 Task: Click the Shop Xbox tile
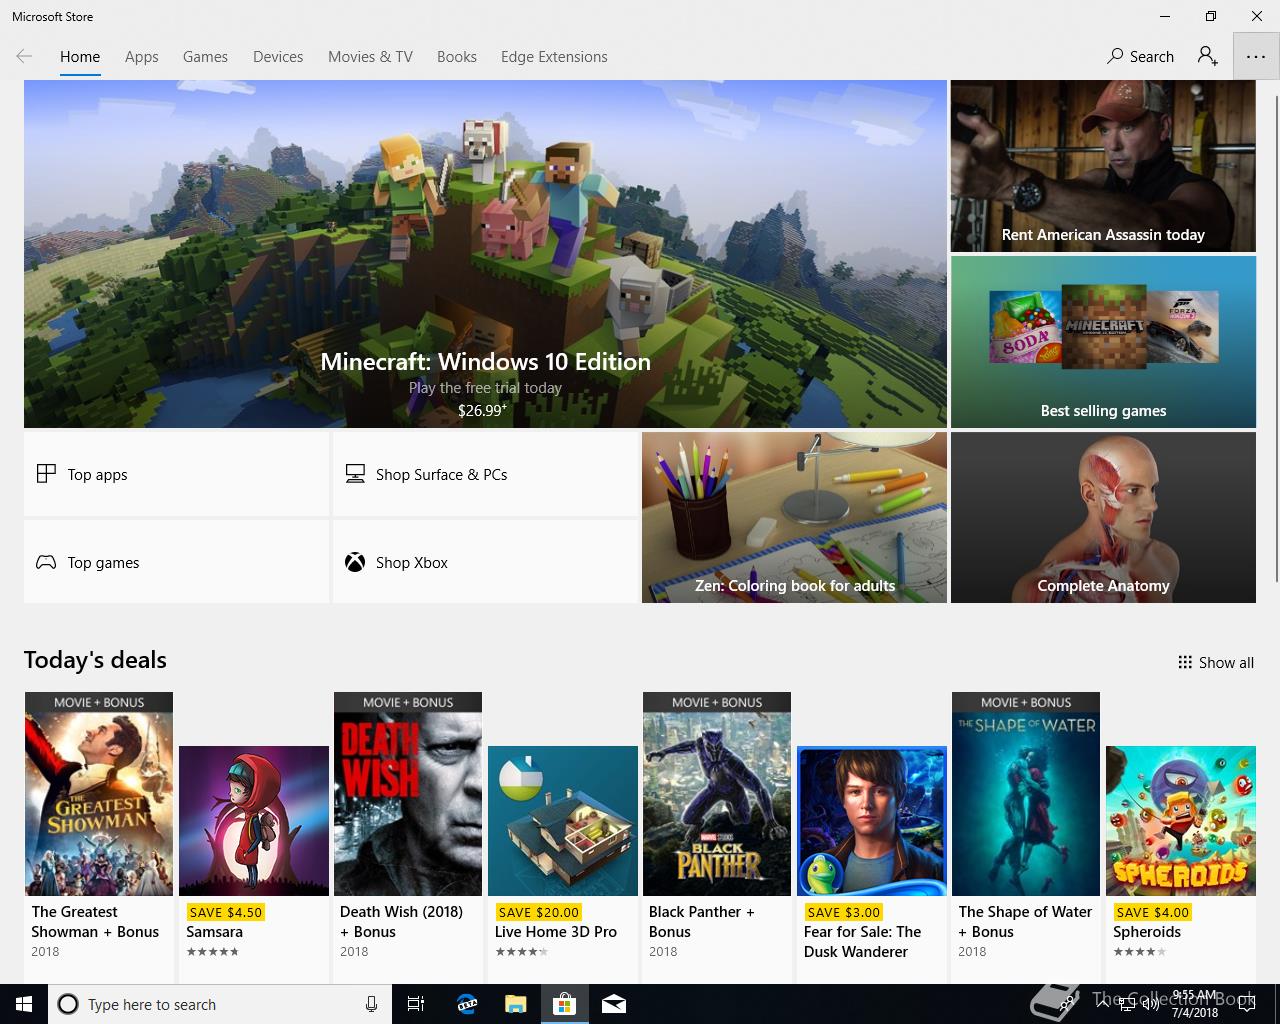[485, 562]
